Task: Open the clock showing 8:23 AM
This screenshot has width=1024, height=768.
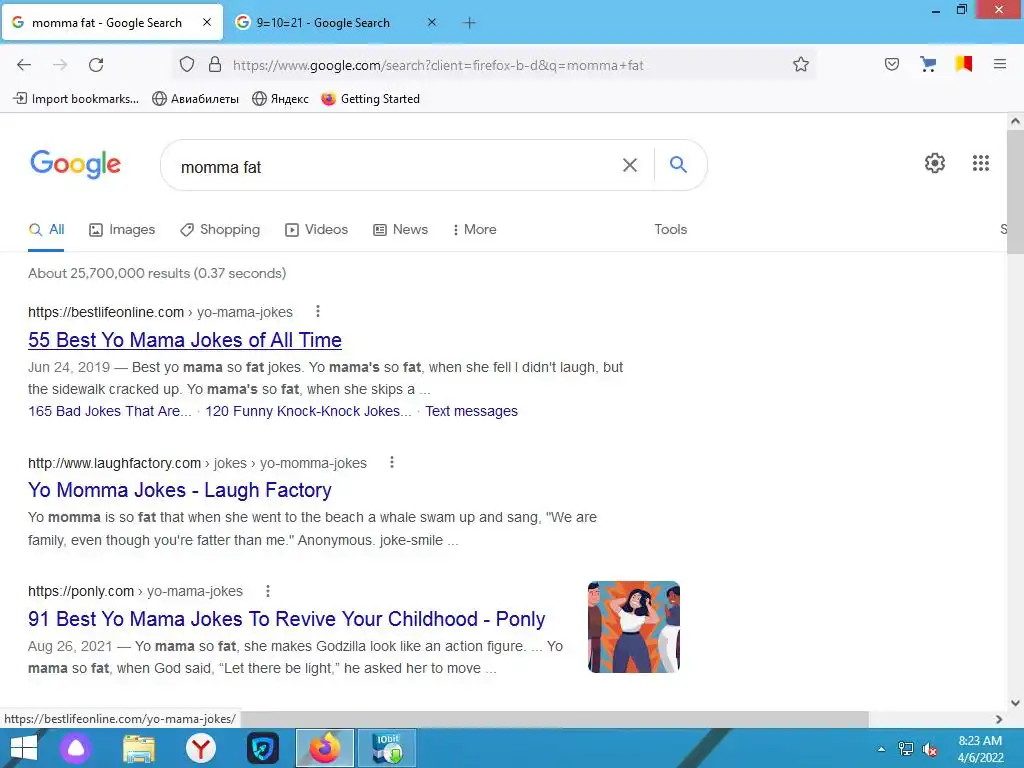Action: (x=980, y=749)
